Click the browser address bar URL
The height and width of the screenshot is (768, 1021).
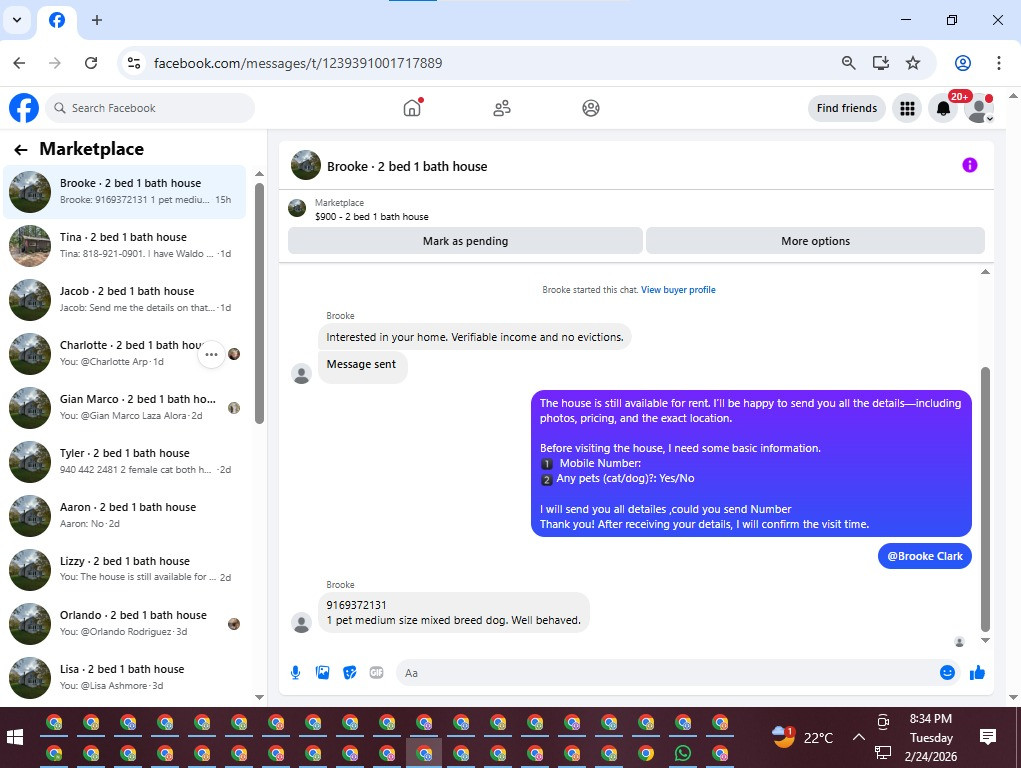pyautogui.click(x=298, y=63)
